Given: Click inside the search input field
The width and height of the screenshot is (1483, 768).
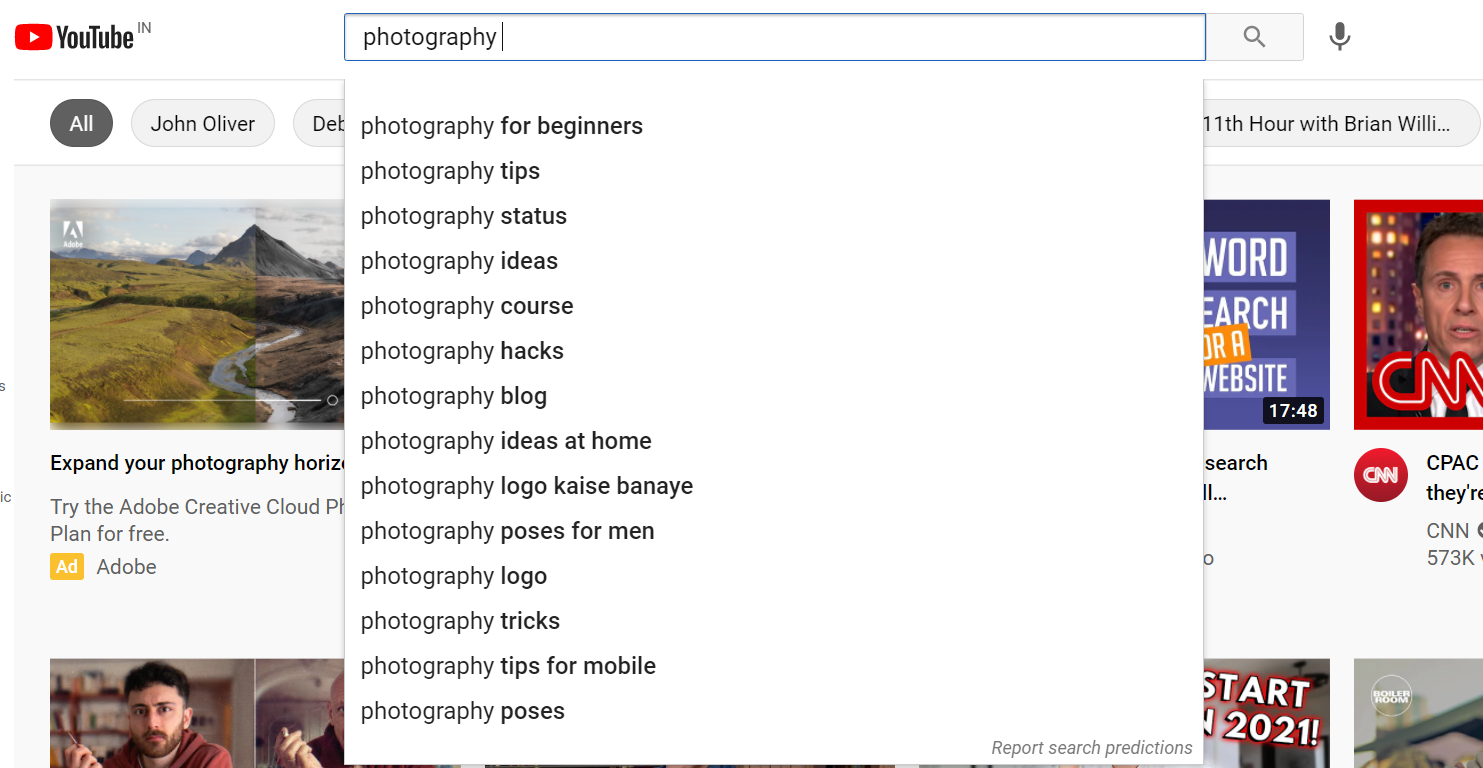Looking at the screenshot, I should (x=700, y=37).
